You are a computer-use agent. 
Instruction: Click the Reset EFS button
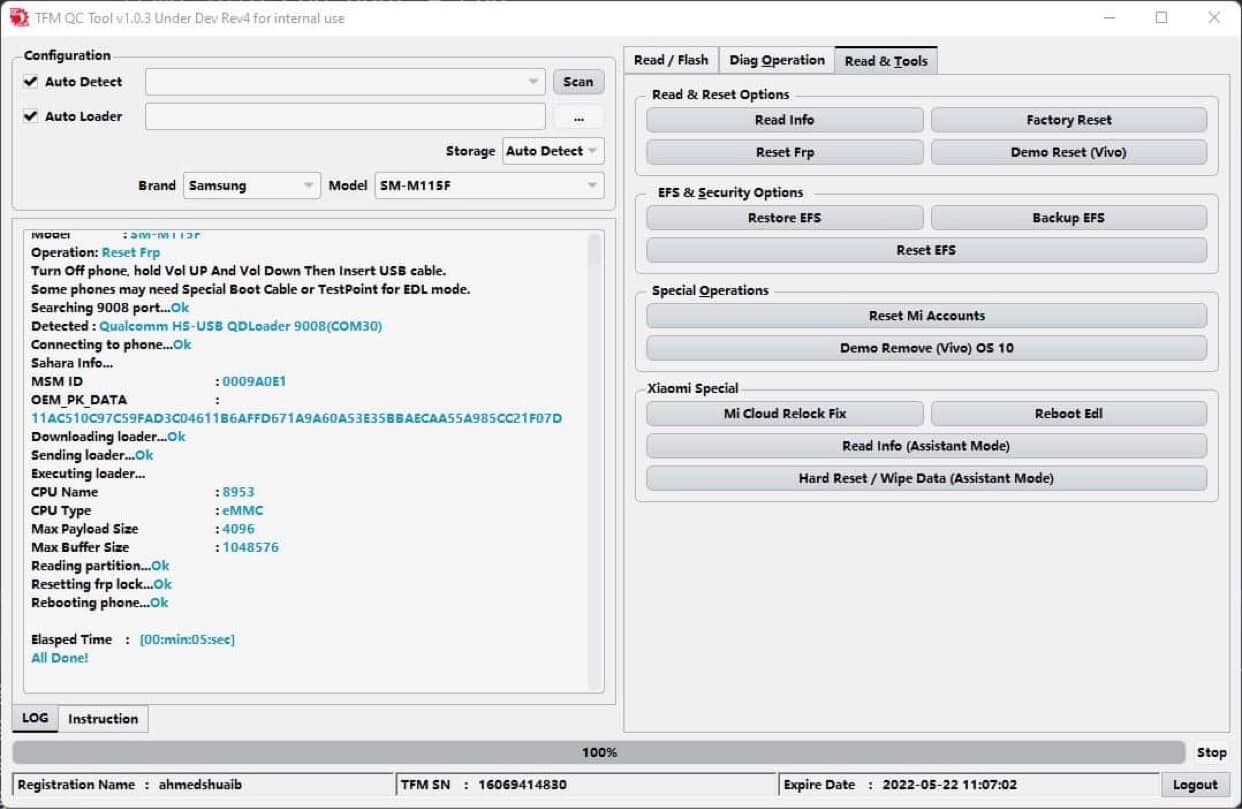pos(926,250)
